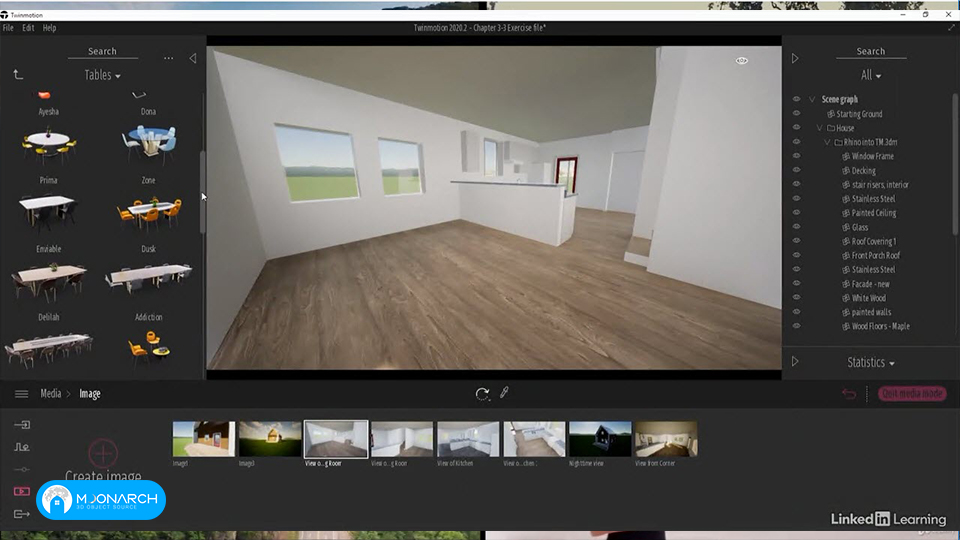
Task: Open the Tables category dropdown
Action: (x=102, y=75)
